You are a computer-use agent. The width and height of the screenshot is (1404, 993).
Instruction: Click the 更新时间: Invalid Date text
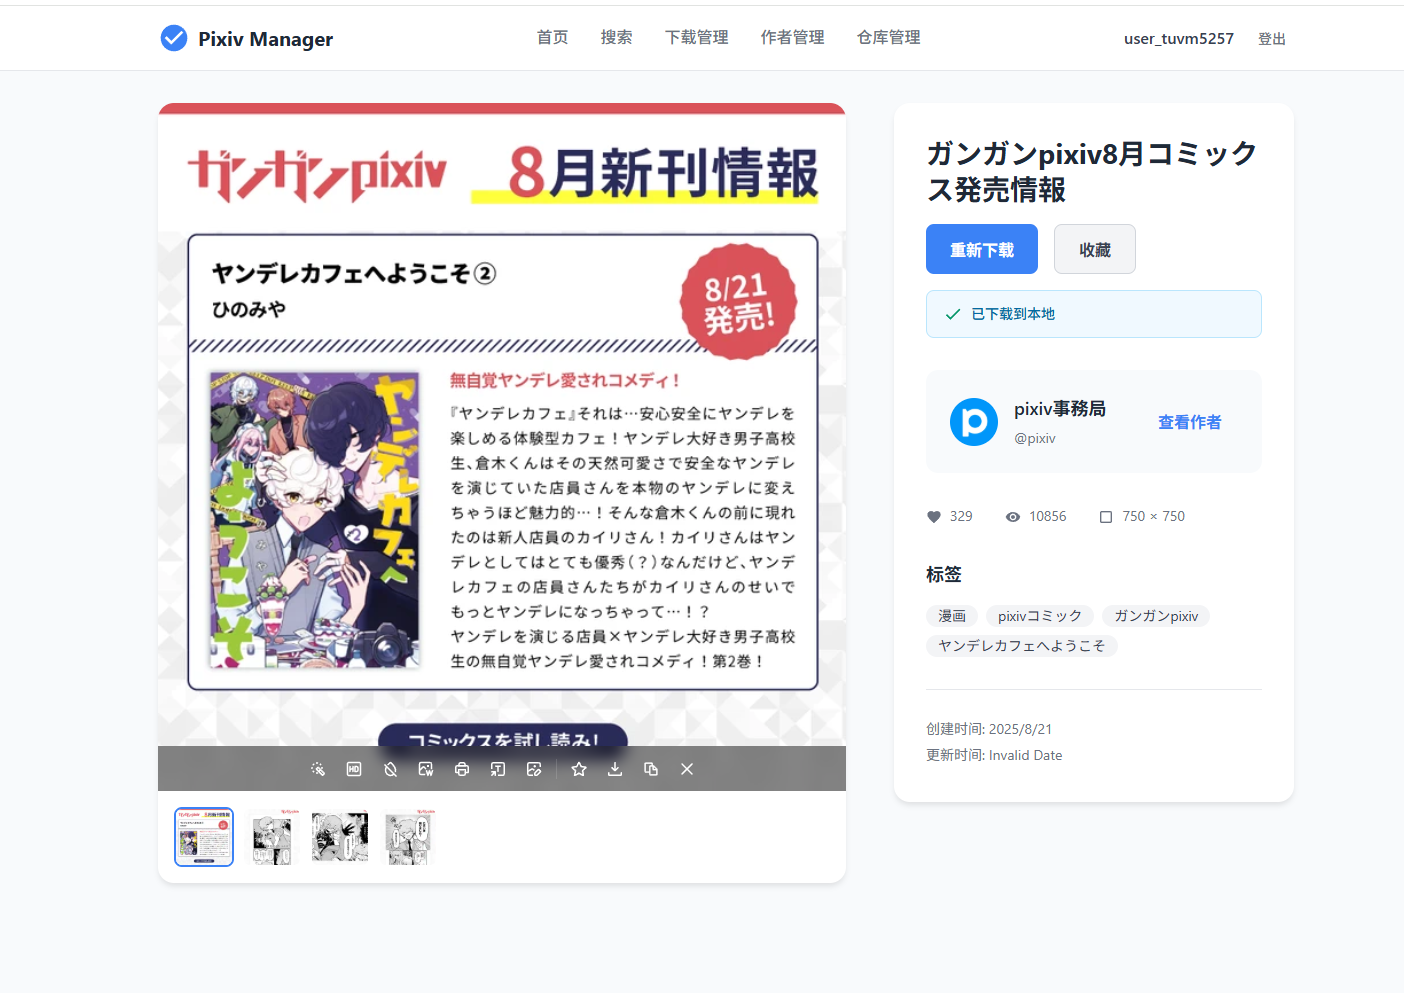pyautogui.click(x=994, y=755)
